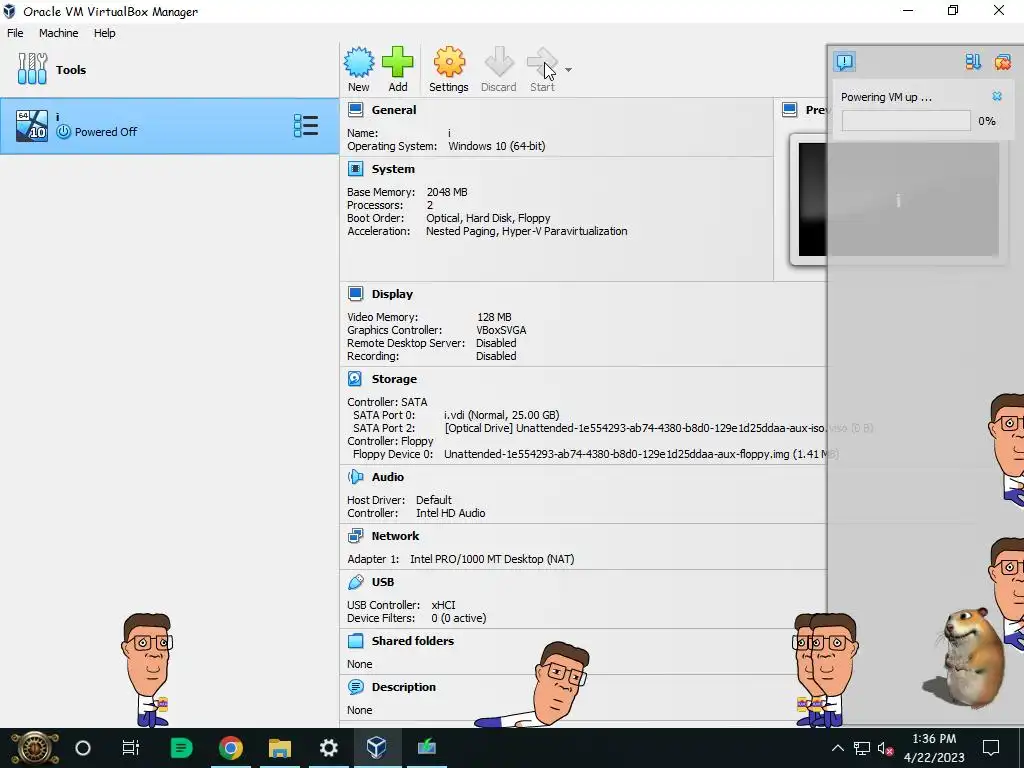The image size is (1024, 768).
Task: Open File Explorer from the taskbar
Action: click(x=280, y=748)
